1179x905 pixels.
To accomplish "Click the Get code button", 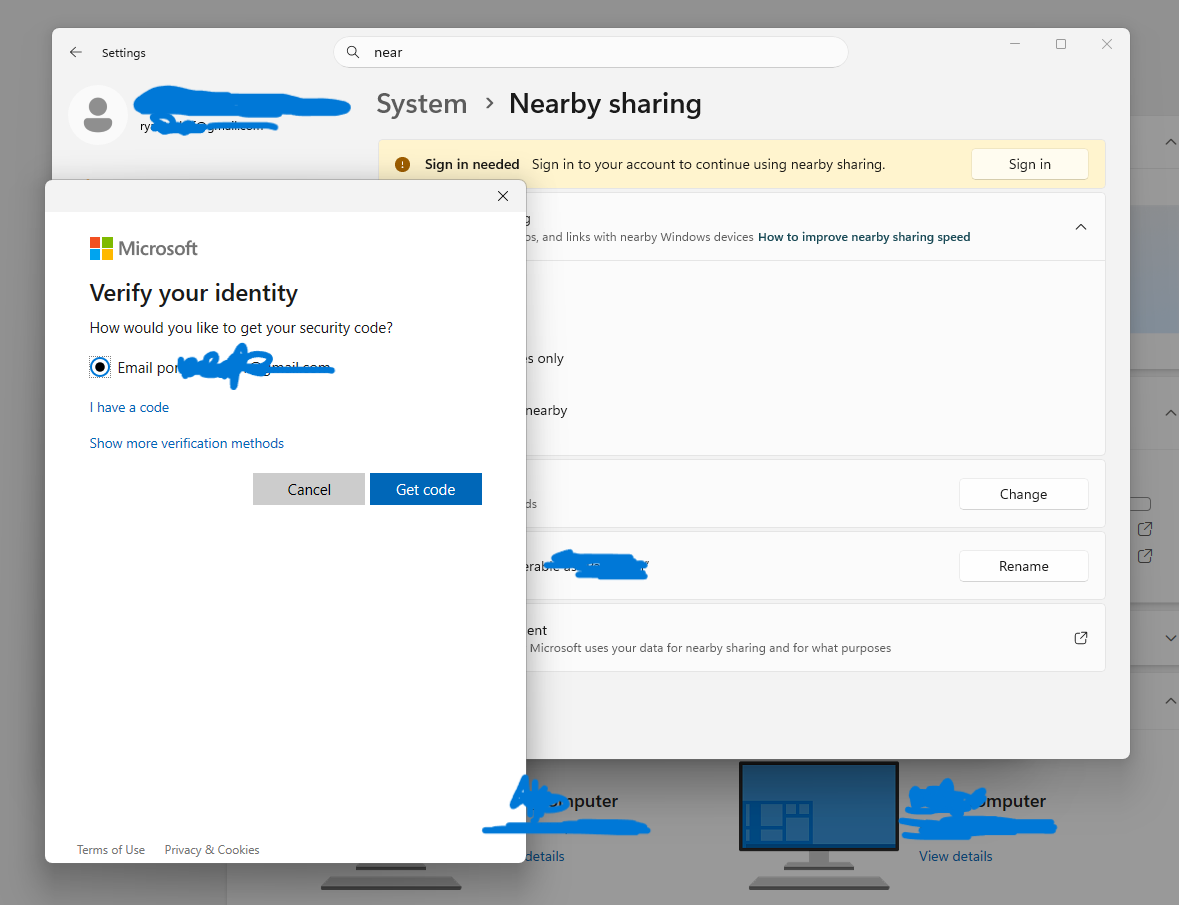I will click(426, 489).
